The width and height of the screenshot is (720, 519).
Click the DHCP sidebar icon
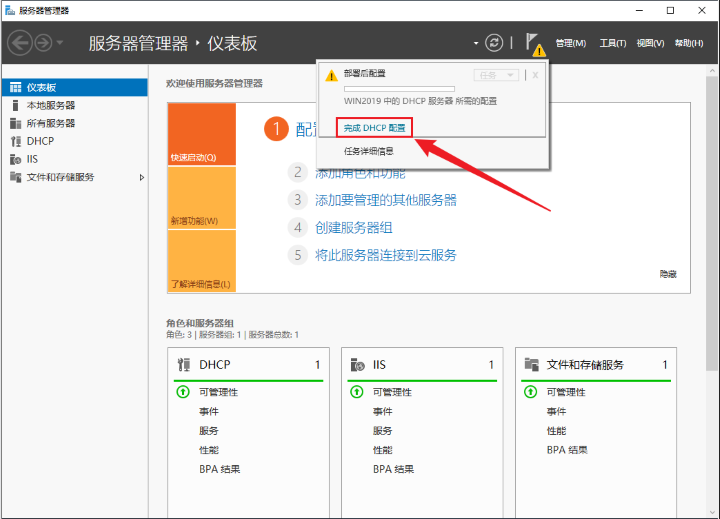pos(16,141)
